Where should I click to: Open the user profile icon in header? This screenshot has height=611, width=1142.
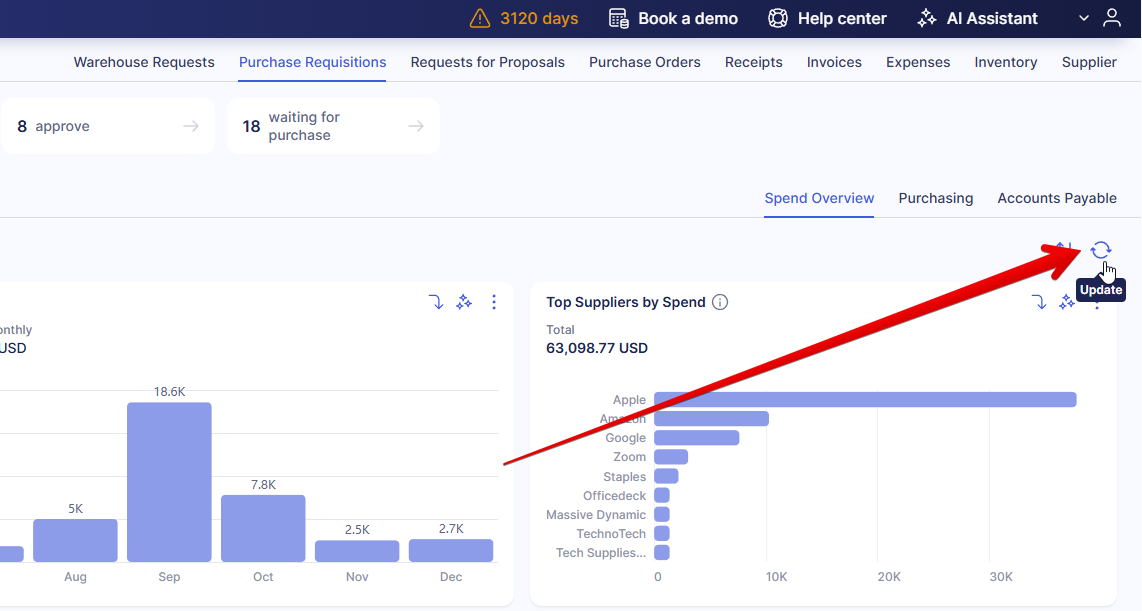1112,18
